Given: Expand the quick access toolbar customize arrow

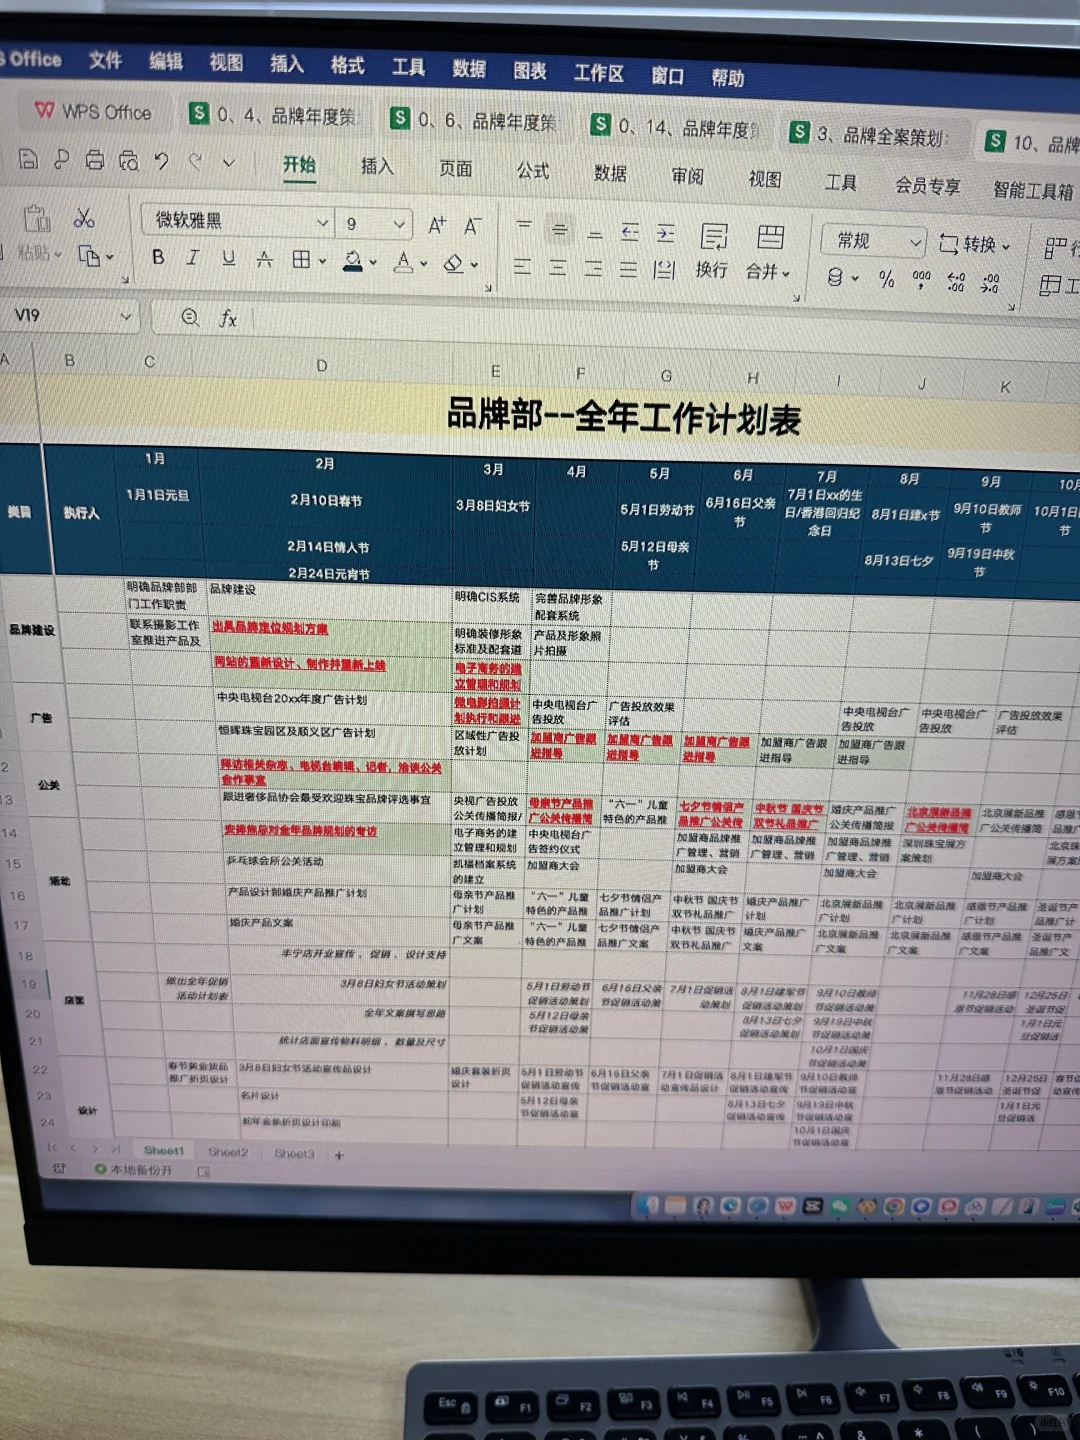Looking at the screenshot, I should point(229,162).
